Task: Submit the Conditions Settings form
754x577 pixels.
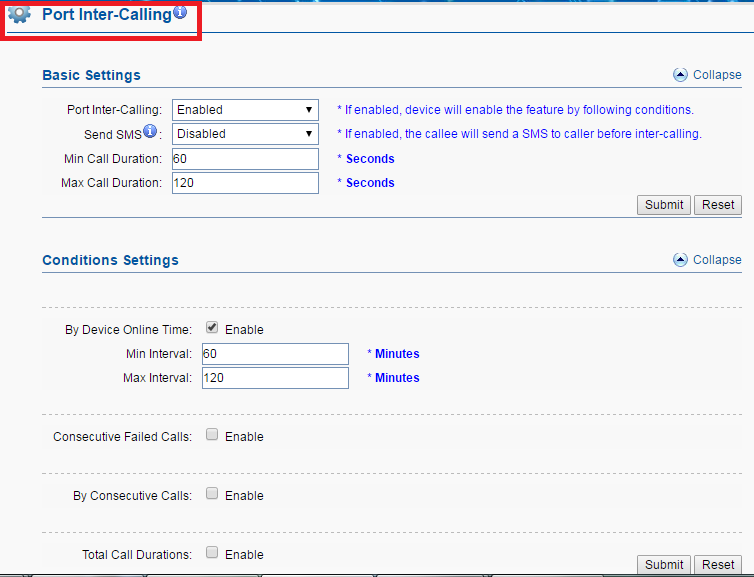Action: pyautogui.click(x=664, y=564)
